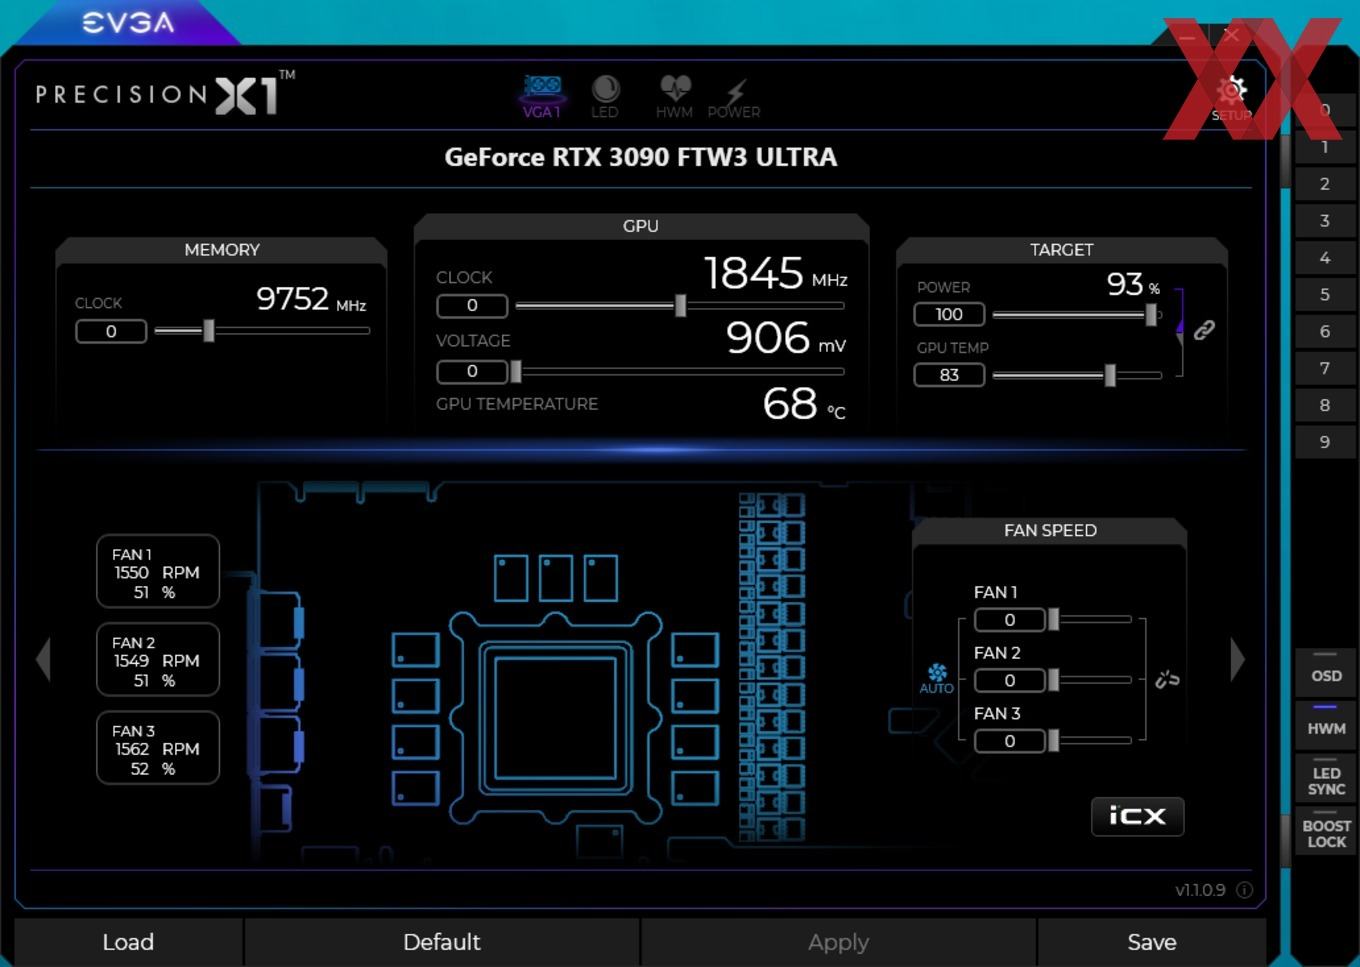
Task: Click the GPU voltage offset field
Action: (472, 371)
